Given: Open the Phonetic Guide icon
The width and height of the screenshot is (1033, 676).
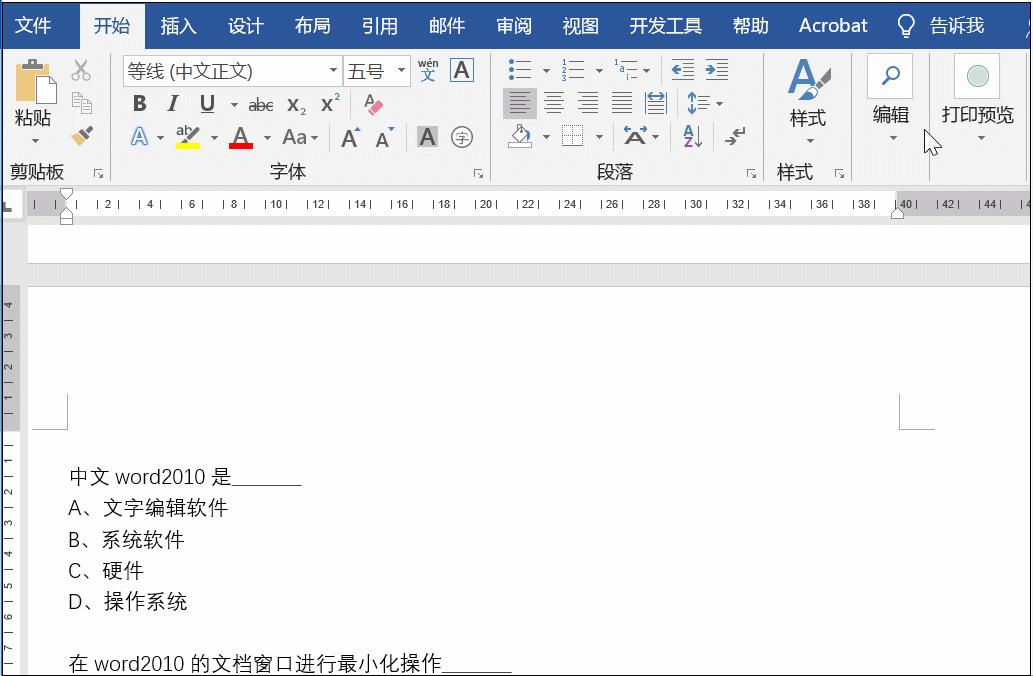Looking at the screenshot, I should [x=427, y=70].
